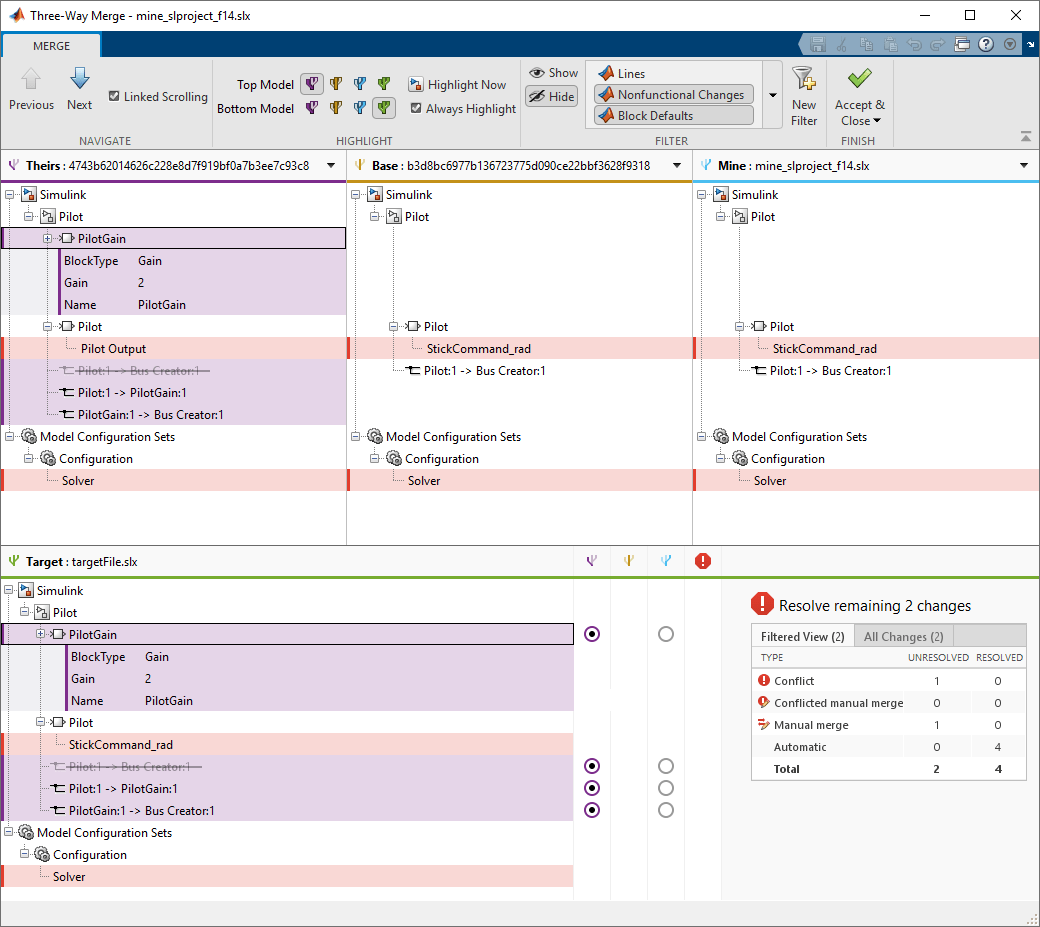
Task: Set Bottom Model to Theirs
Action: click(x=312, y=108)
